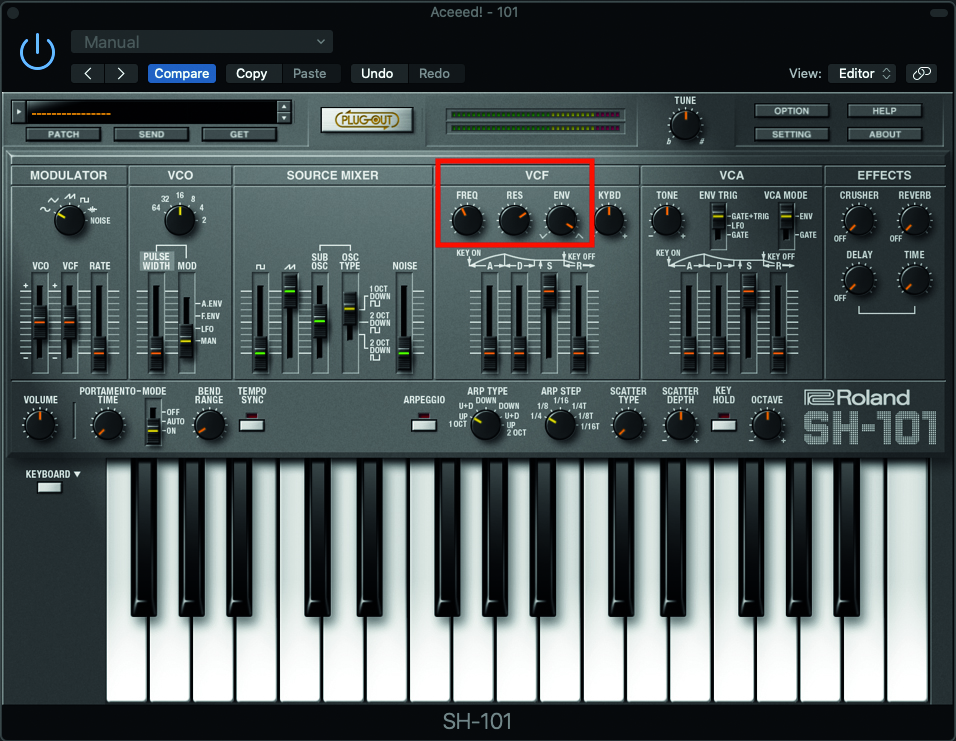Open the ABOUT menu button
This screenshot has height=741, width=956.
point(884,134)
